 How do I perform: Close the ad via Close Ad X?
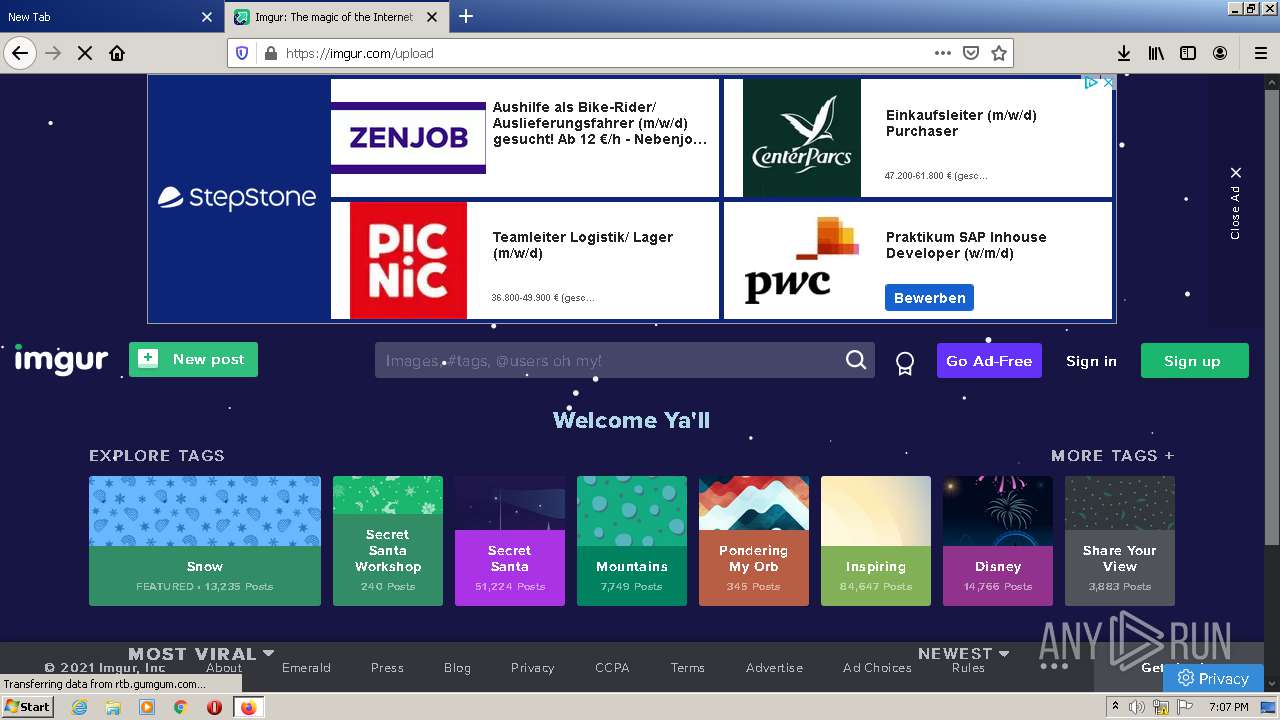1236,203
